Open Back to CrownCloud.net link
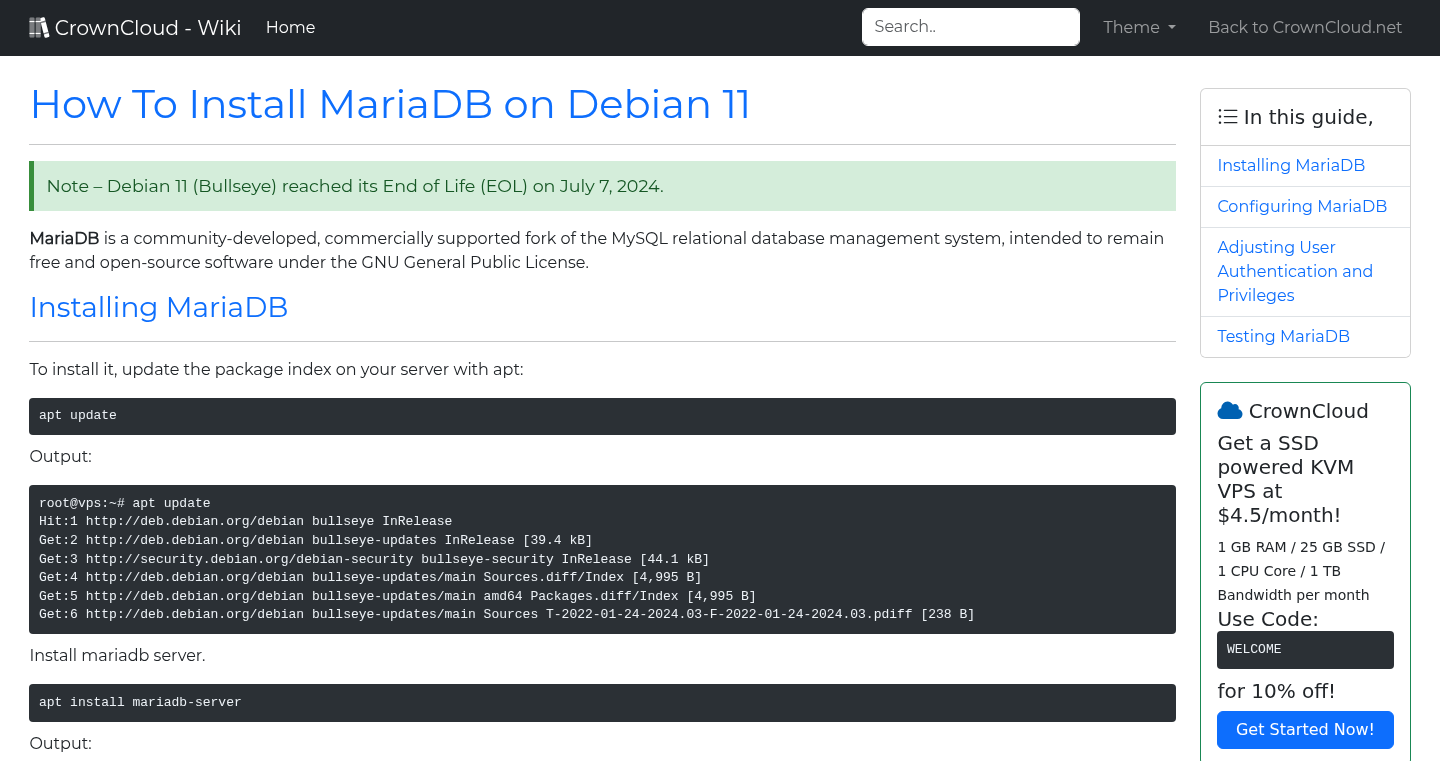 click(1304, 28)
